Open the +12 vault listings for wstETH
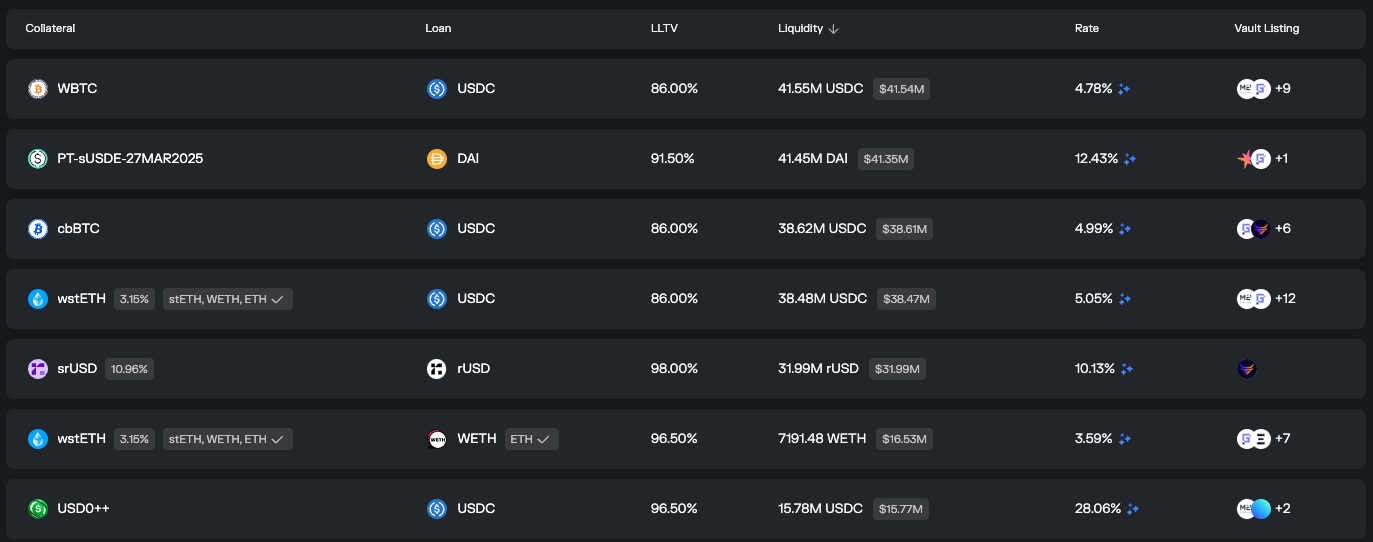The width and height of the screenshot is (1373, 542). 1285,299
